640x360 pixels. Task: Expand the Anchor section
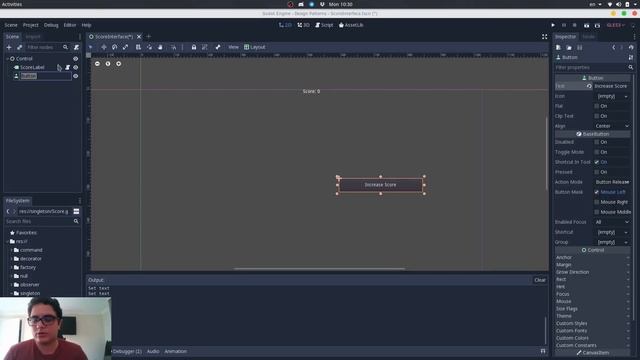pyautogui.click(x=593, y=258)
